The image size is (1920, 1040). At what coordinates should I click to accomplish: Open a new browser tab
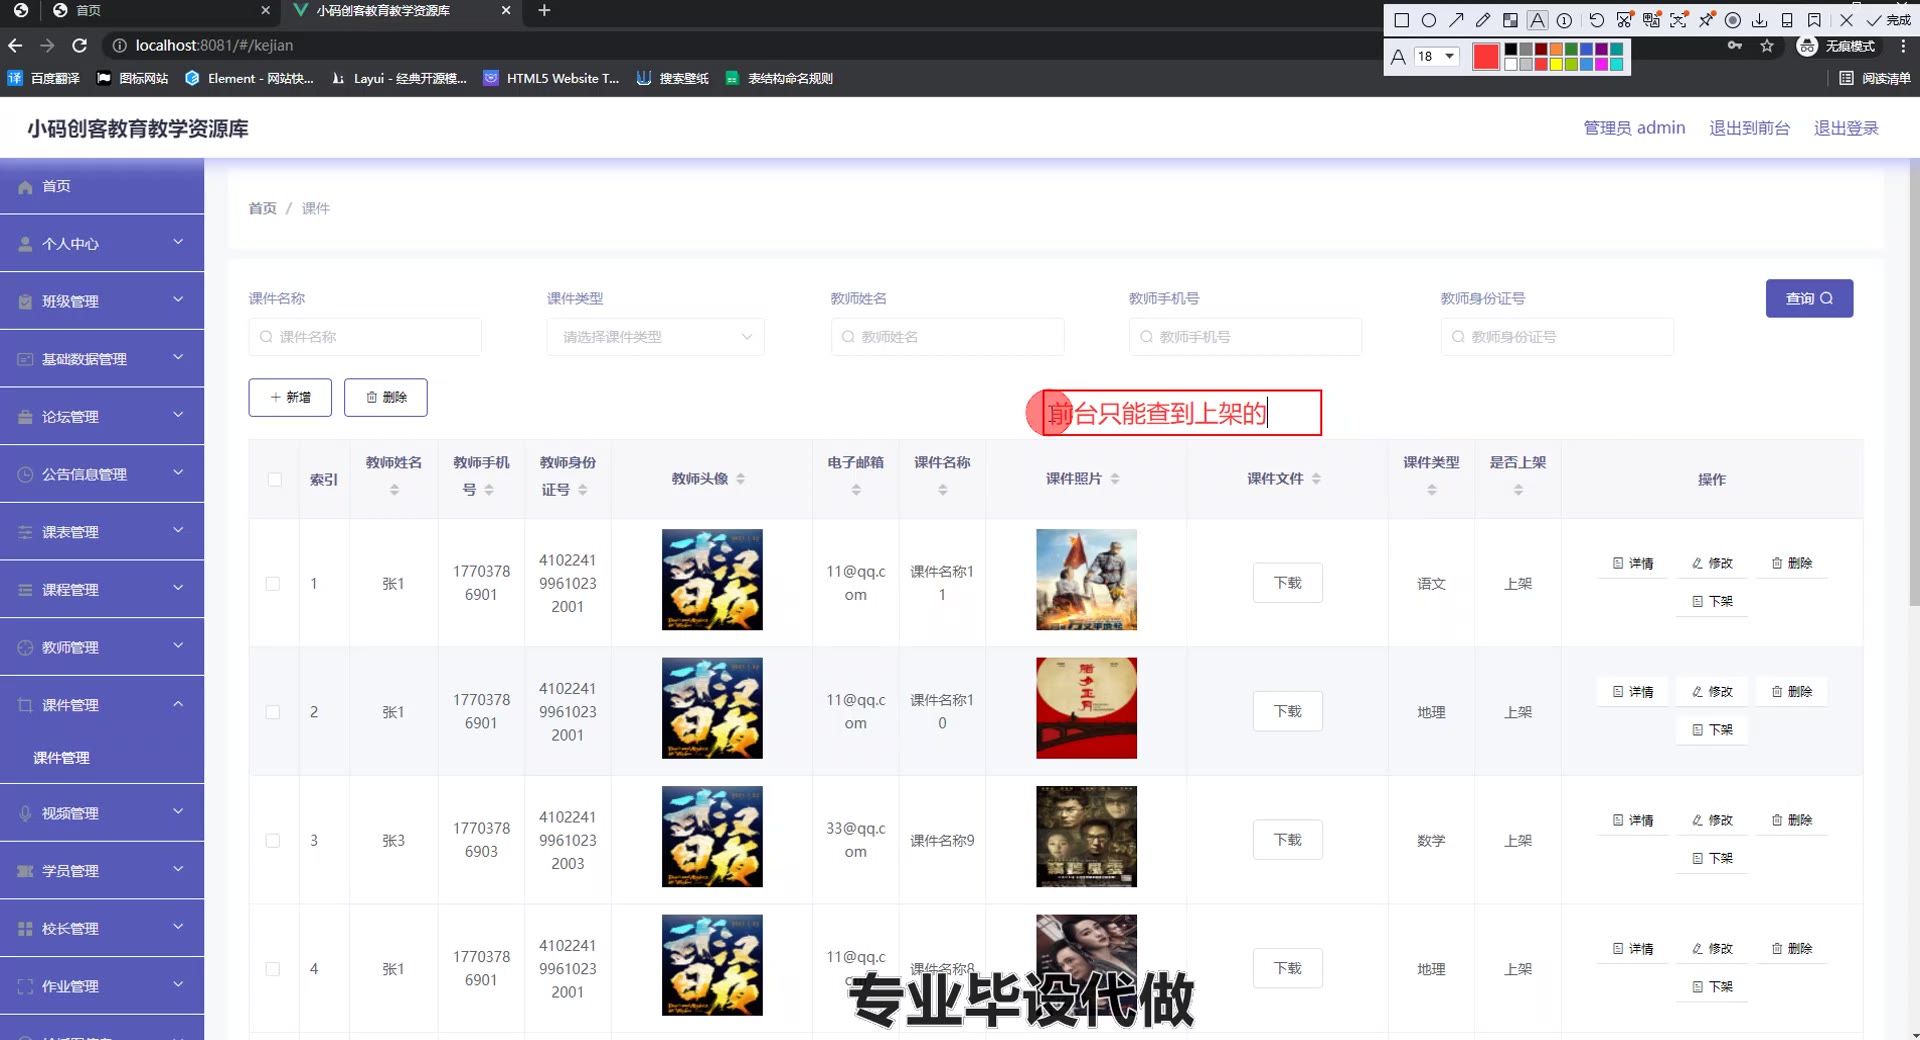tap(544, 10)
